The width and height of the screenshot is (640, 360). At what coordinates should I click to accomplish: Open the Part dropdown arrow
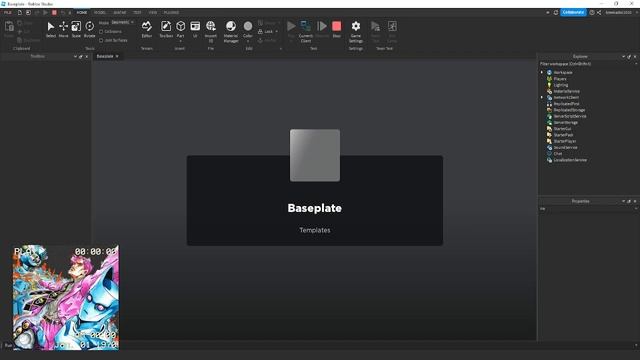(x=180, y=41)
